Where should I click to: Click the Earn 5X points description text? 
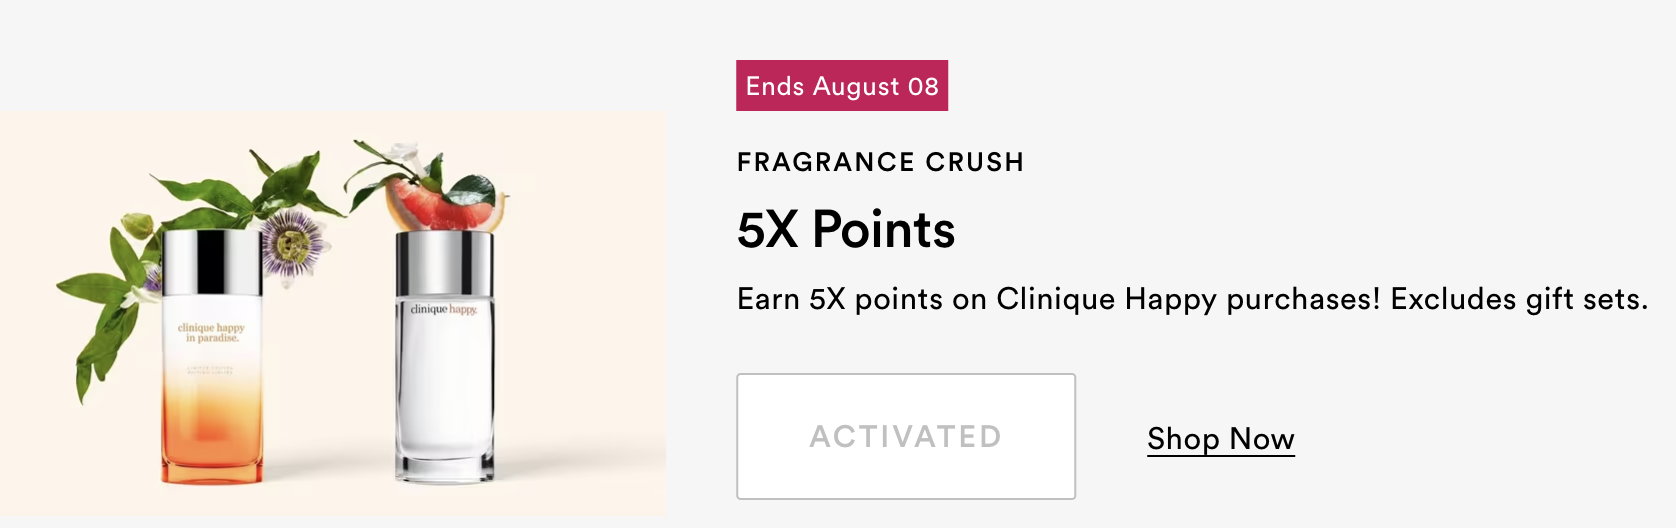point(1192,299)
